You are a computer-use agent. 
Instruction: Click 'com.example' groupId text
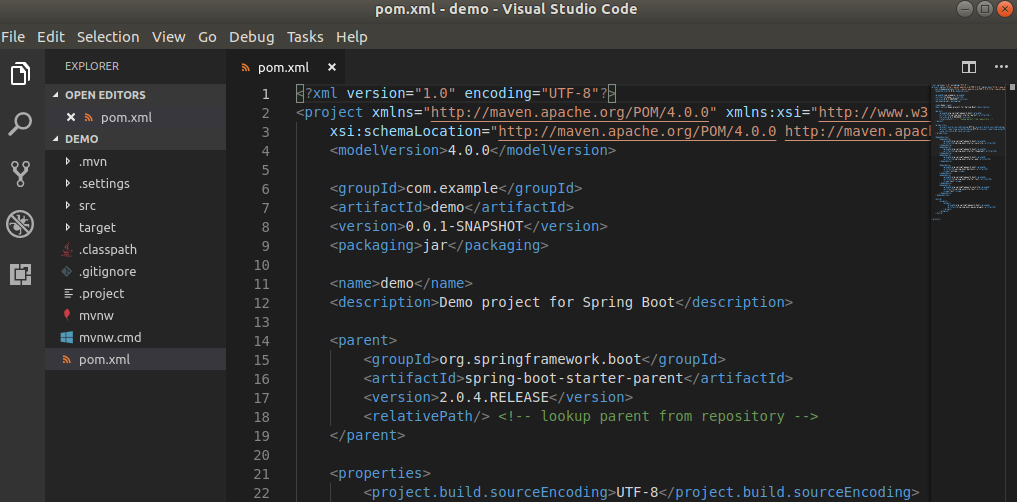[x=451, y=189]
